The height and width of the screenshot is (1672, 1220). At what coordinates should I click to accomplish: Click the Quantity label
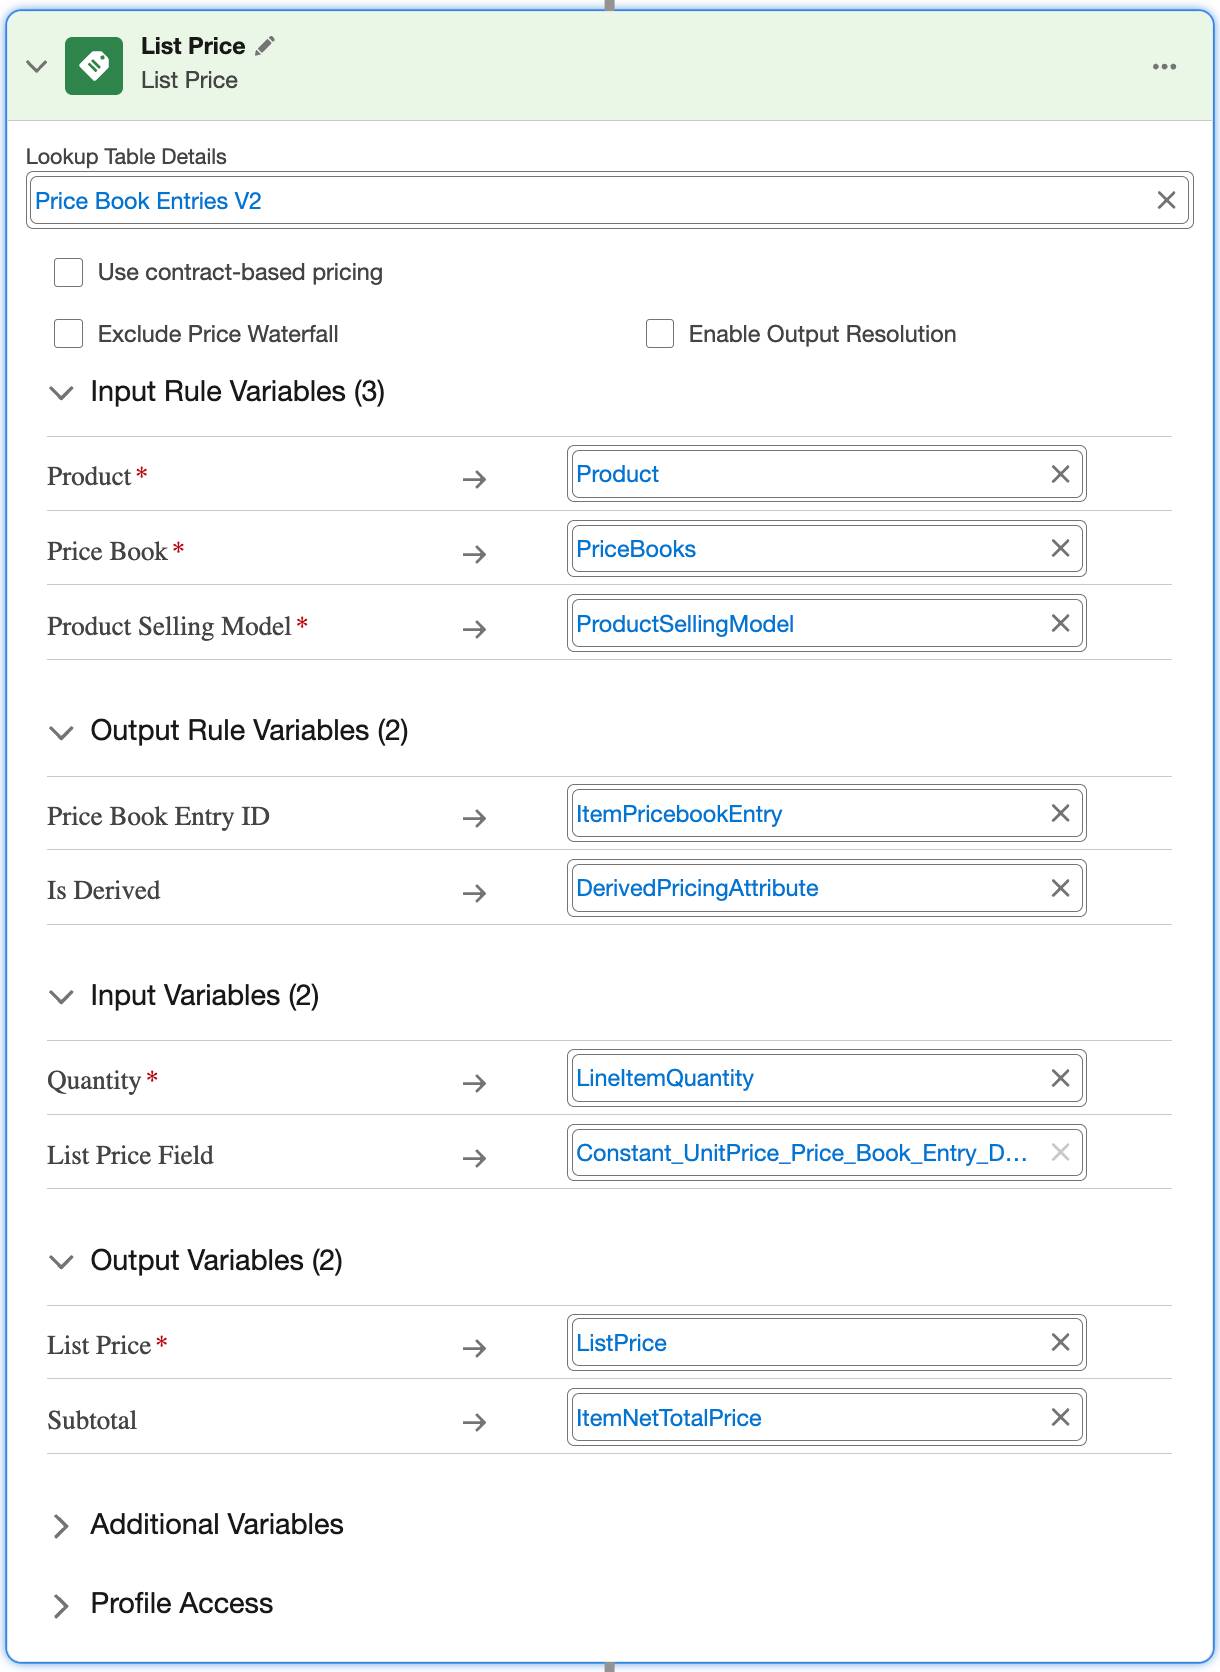click(94, 1081)
